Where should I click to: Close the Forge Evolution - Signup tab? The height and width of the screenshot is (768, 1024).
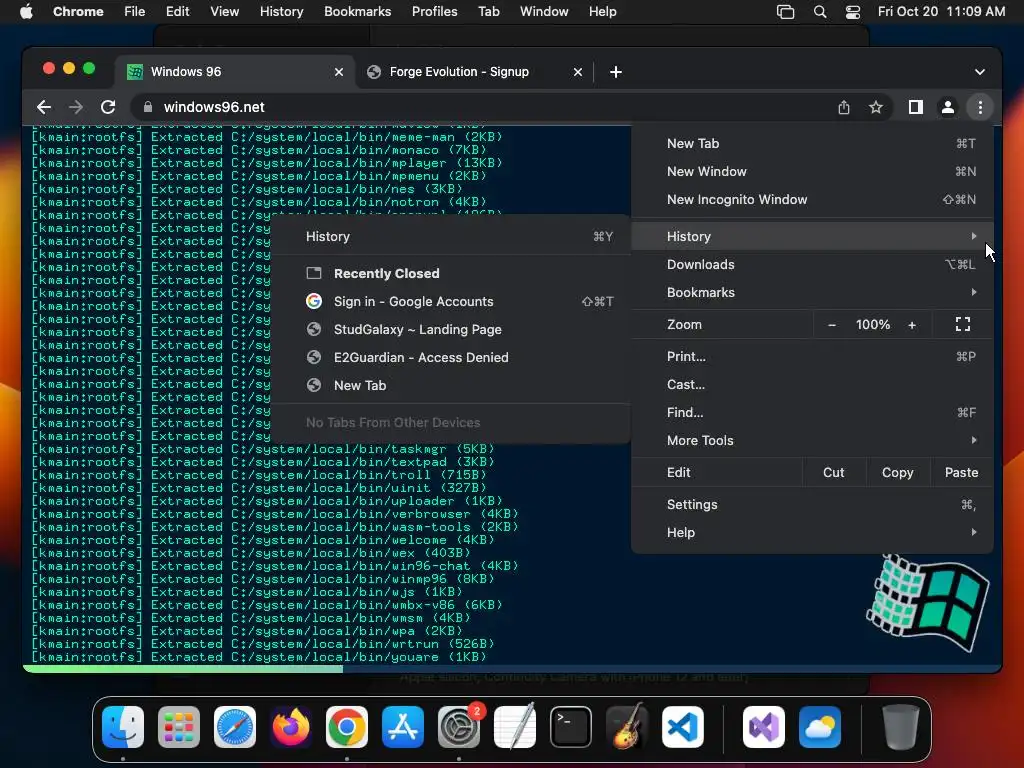pos(577,72)
